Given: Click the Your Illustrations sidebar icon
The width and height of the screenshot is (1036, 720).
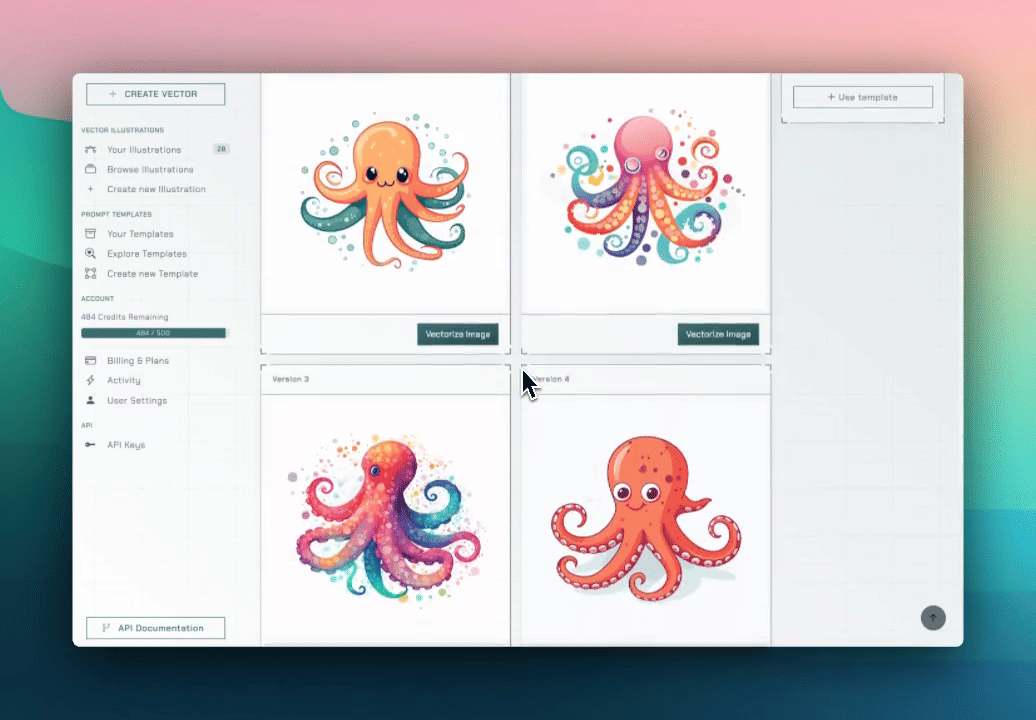Looking at the screenshot, I should pos(90,149).
